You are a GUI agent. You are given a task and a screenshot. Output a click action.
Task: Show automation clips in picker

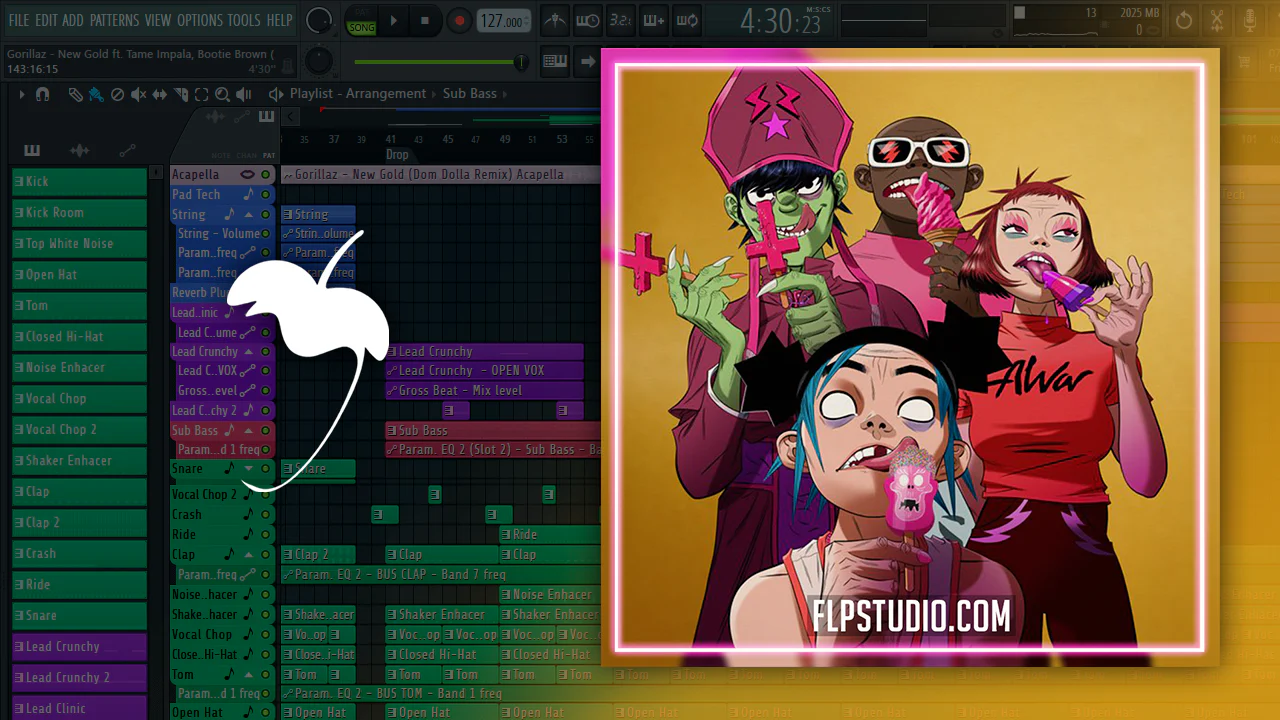coord(127,150)
